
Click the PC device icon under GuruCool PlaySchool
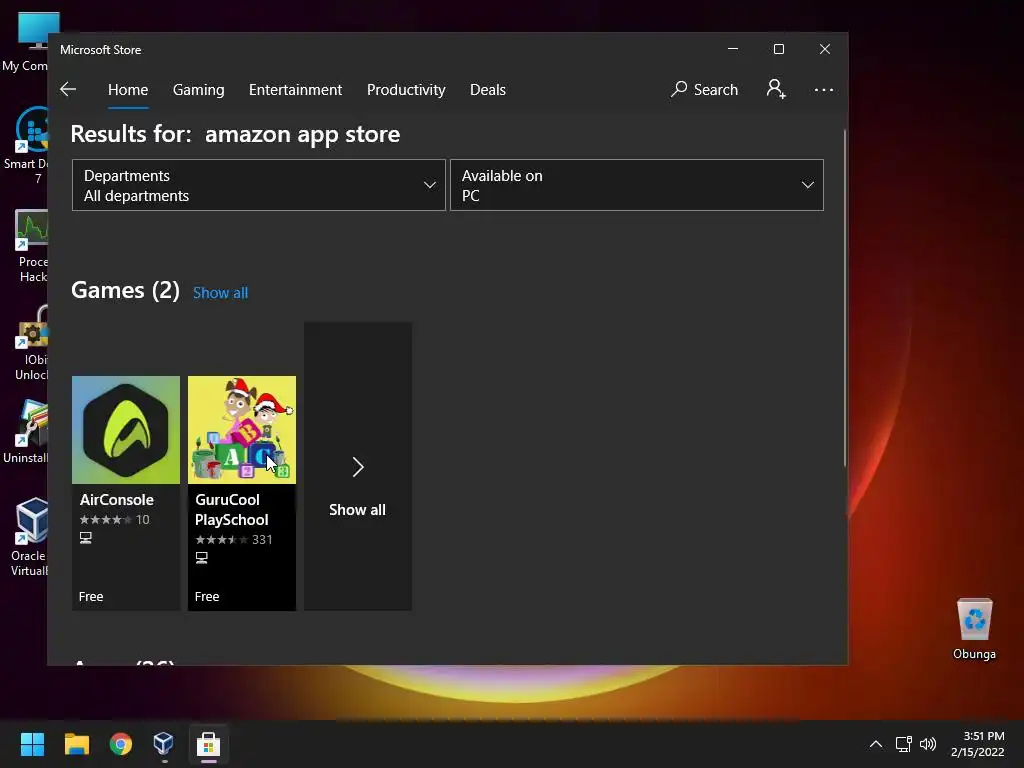[202, 558]
